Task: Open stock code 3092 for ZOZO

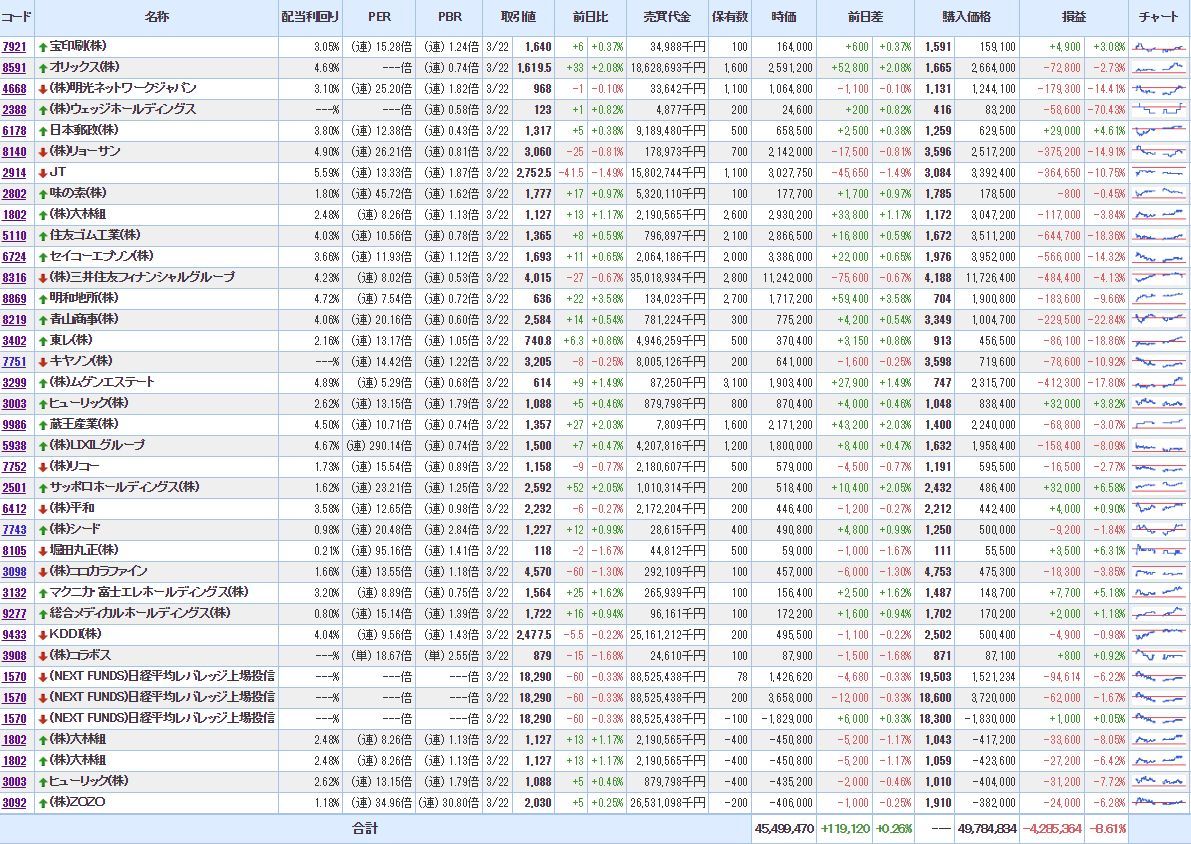Action: (x=14, y=802)
